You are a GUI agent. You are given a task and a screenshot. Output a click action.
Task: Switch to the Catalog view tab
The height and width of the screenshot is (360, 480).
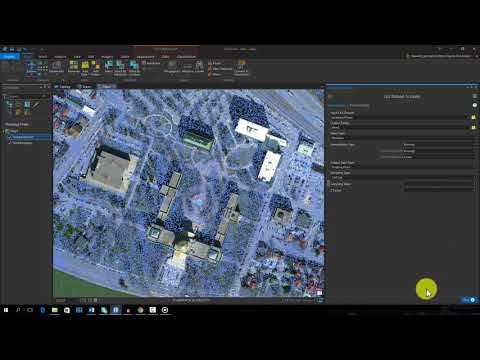[63, 86]
